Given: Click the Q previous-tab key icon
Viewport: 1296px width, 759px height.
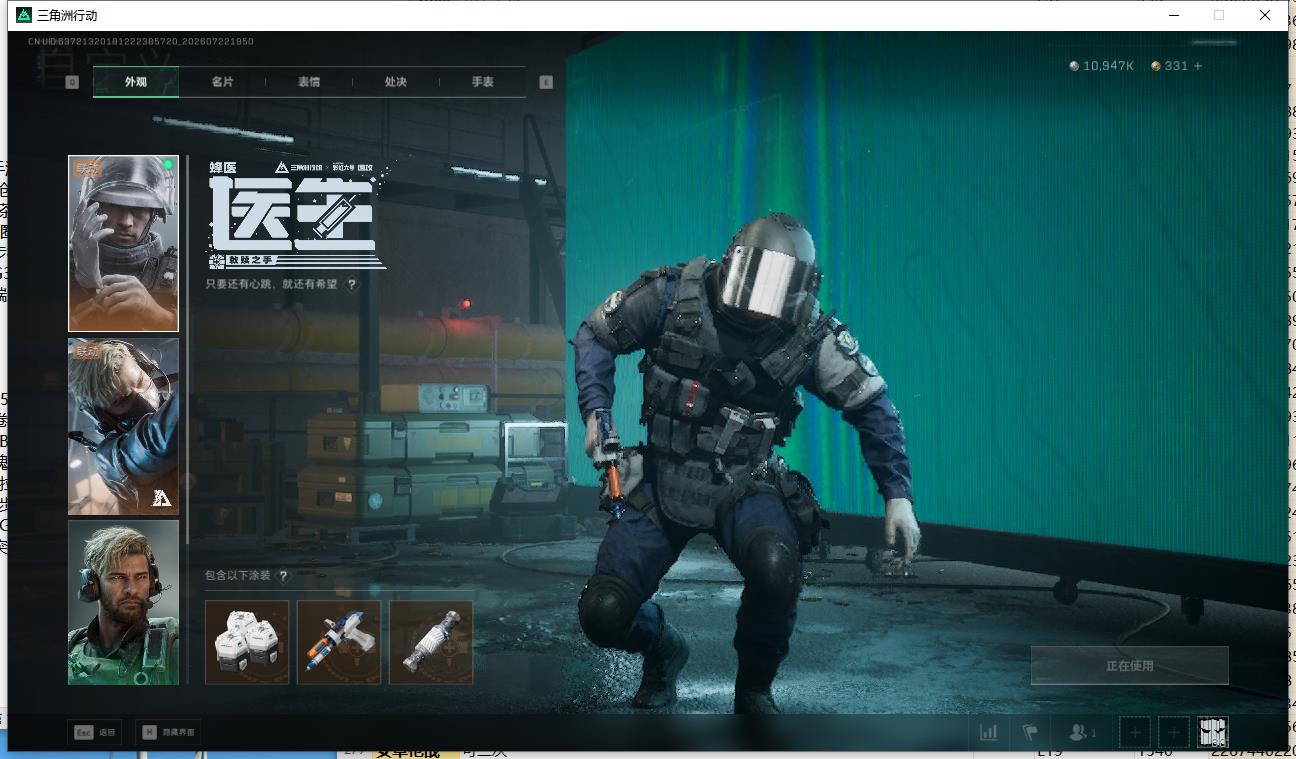Looking at the screenshot, I should [72, 82].
